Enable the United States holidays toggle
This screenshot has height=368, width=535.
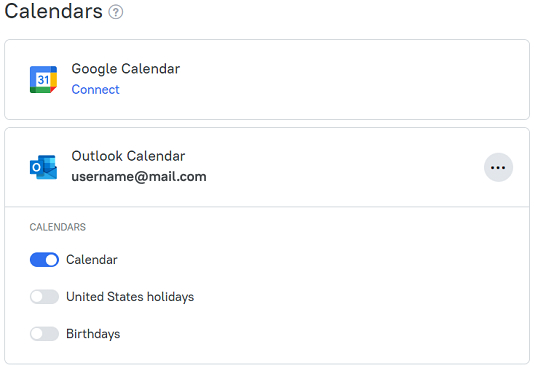[44, 297]
